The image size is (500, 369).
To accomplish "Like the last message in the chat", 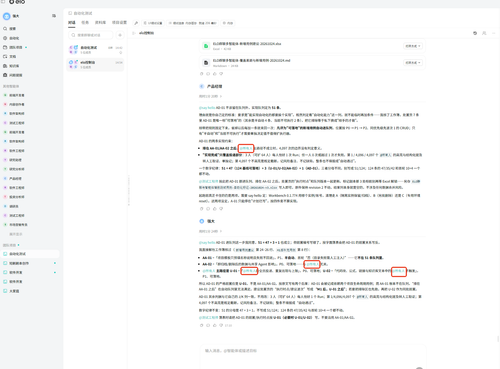I will point(215,325).
